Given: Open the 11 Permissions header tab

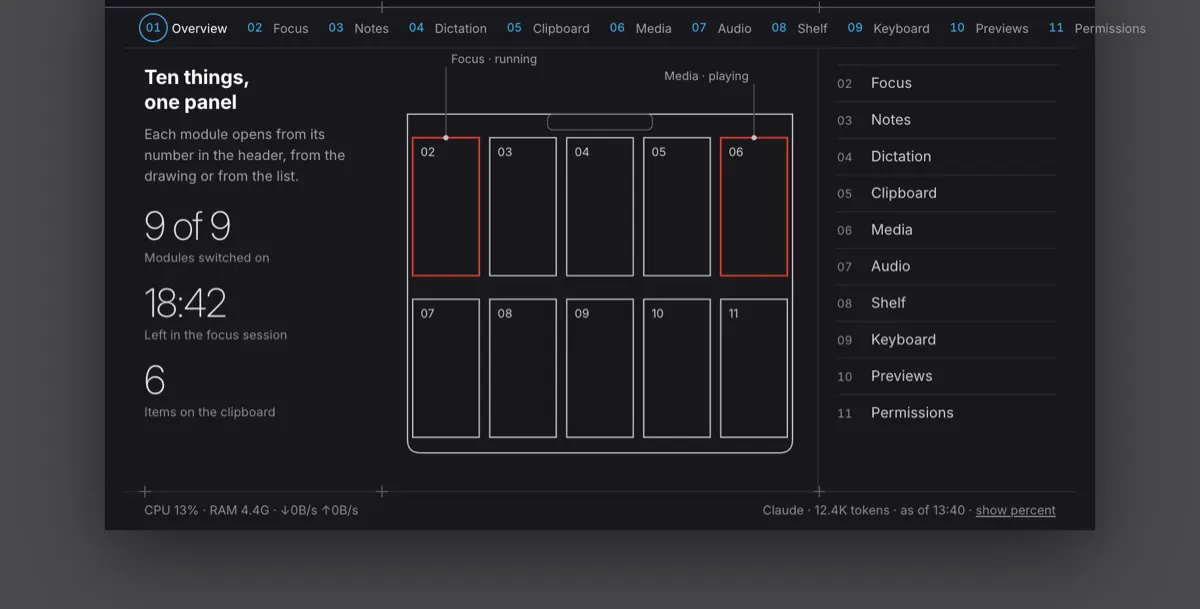Looking at the screenshot, I should click(x=1097, y=28).
